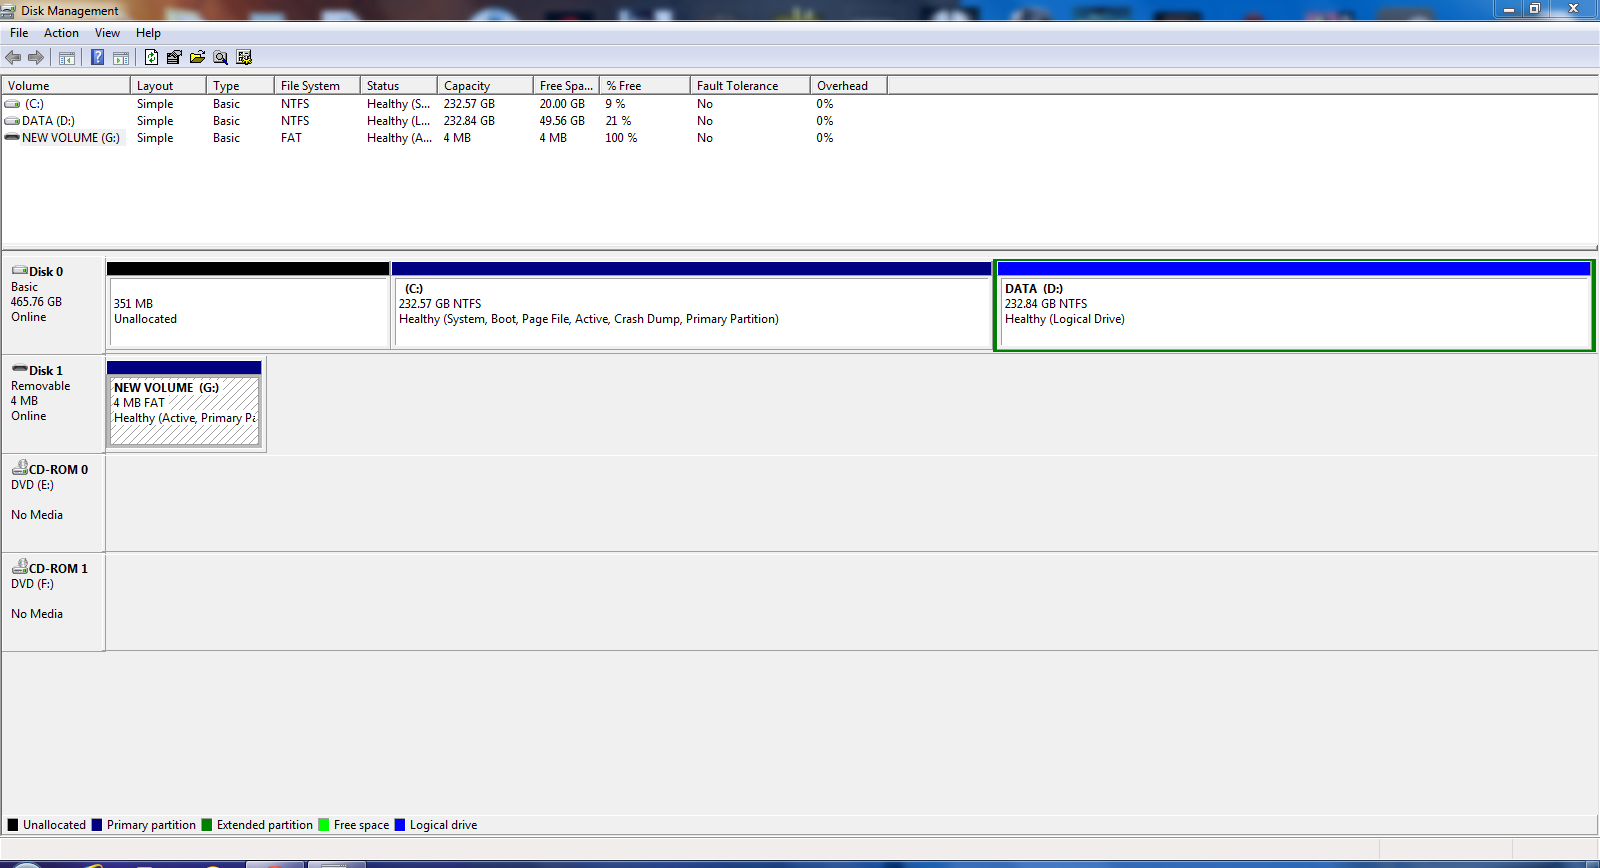Screen dimensions: 1600x868
Task: Open the Help menu
Action: pyautogui.click(x=148, y=33)
